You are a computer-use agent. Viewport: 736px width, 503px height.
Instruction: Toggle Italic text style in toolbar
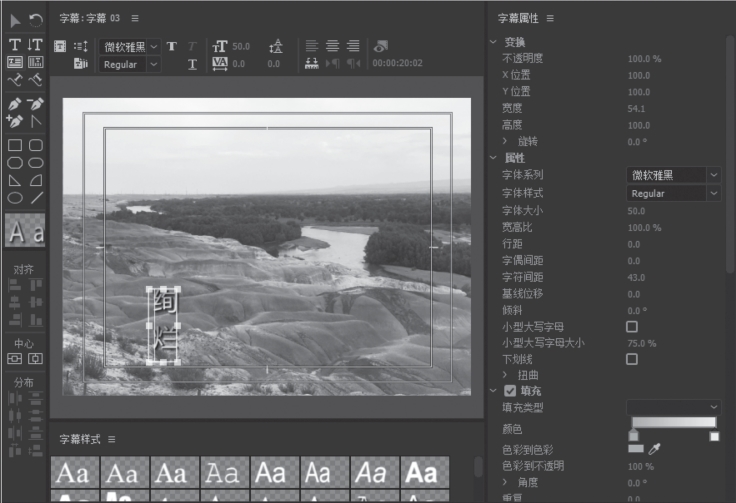pyautogui.click(x=192, y=46)
